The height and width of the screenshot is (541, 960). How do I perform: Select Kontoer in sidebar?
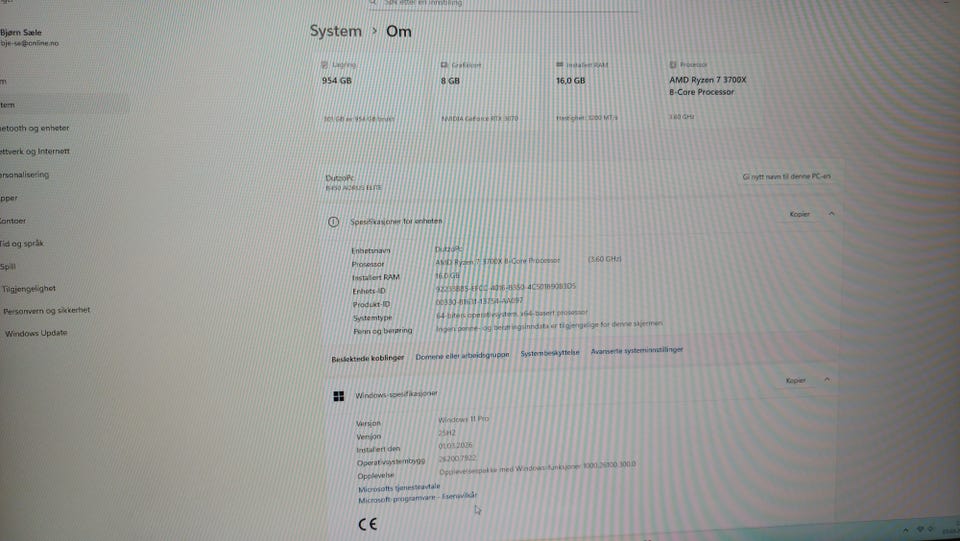coord(13,221)
